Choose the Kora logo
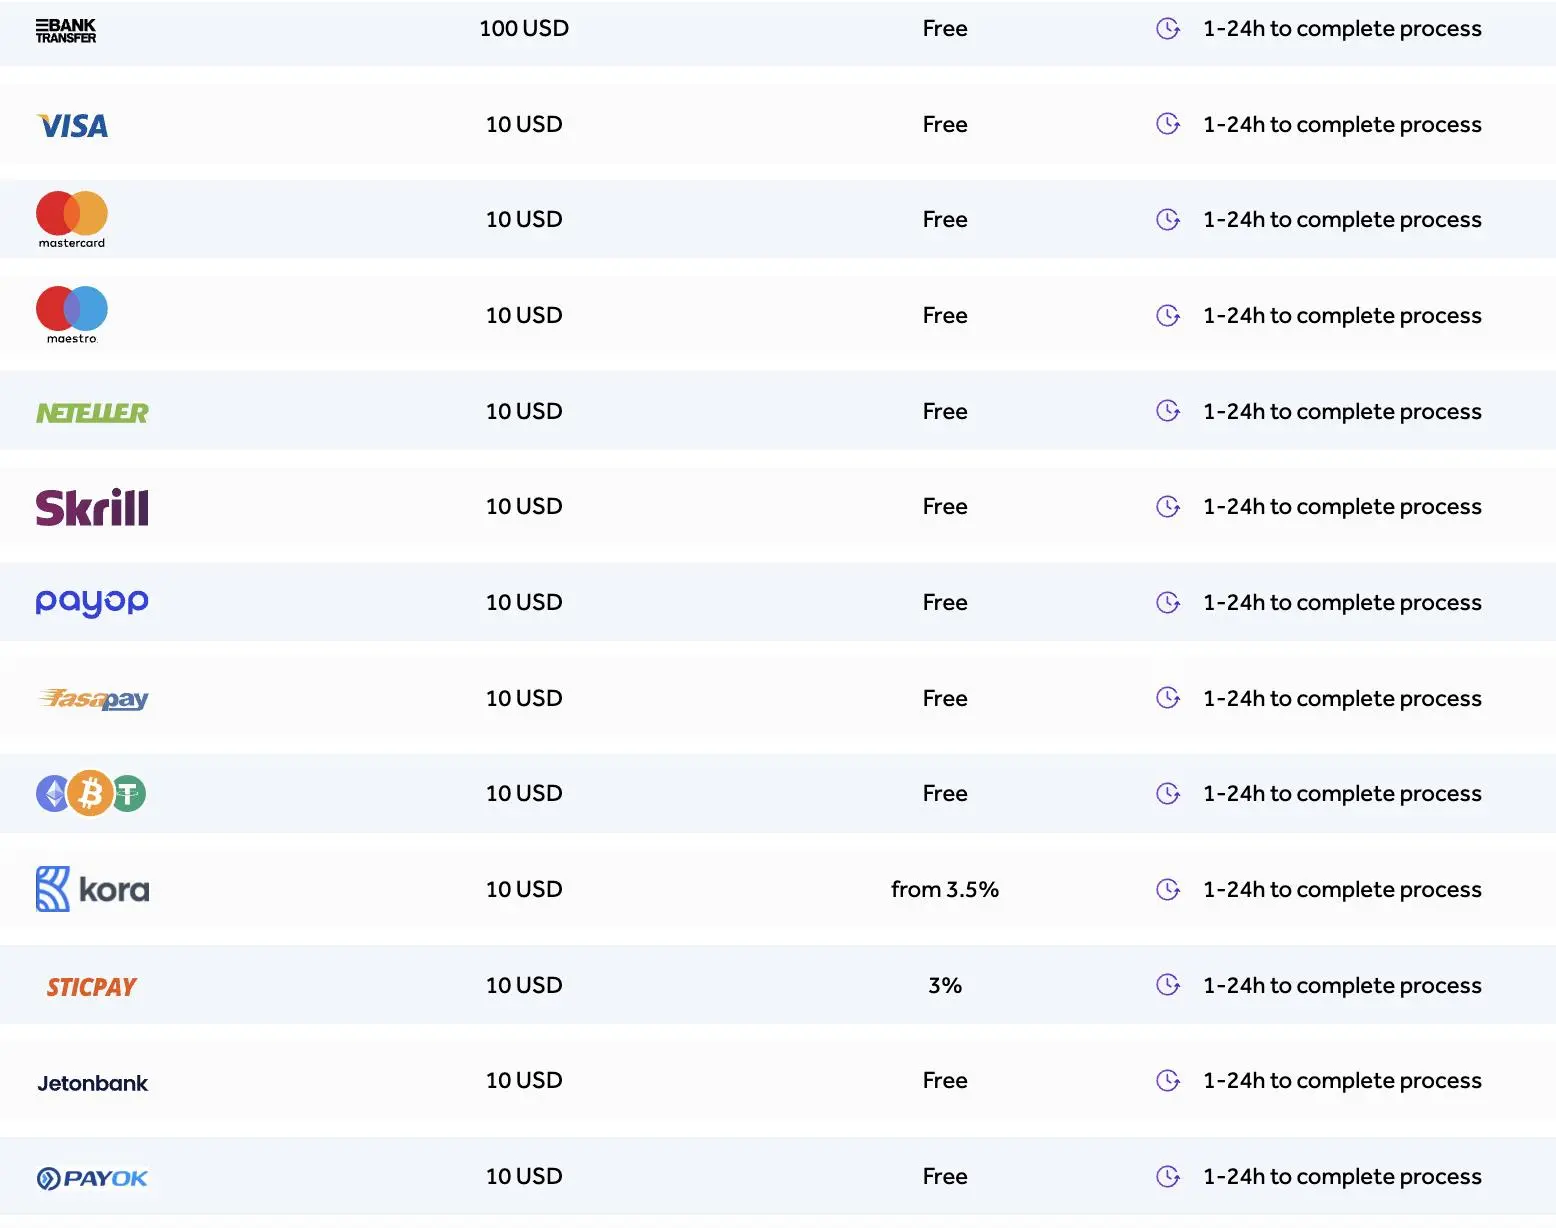Screen dimensions: 1556x1228 [x=92, y=889]
